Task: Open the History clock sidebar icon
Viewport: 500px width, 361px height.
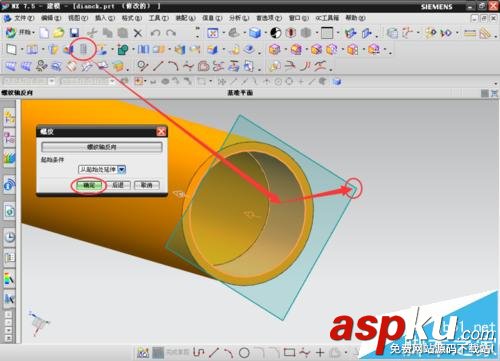Action: 9,237
